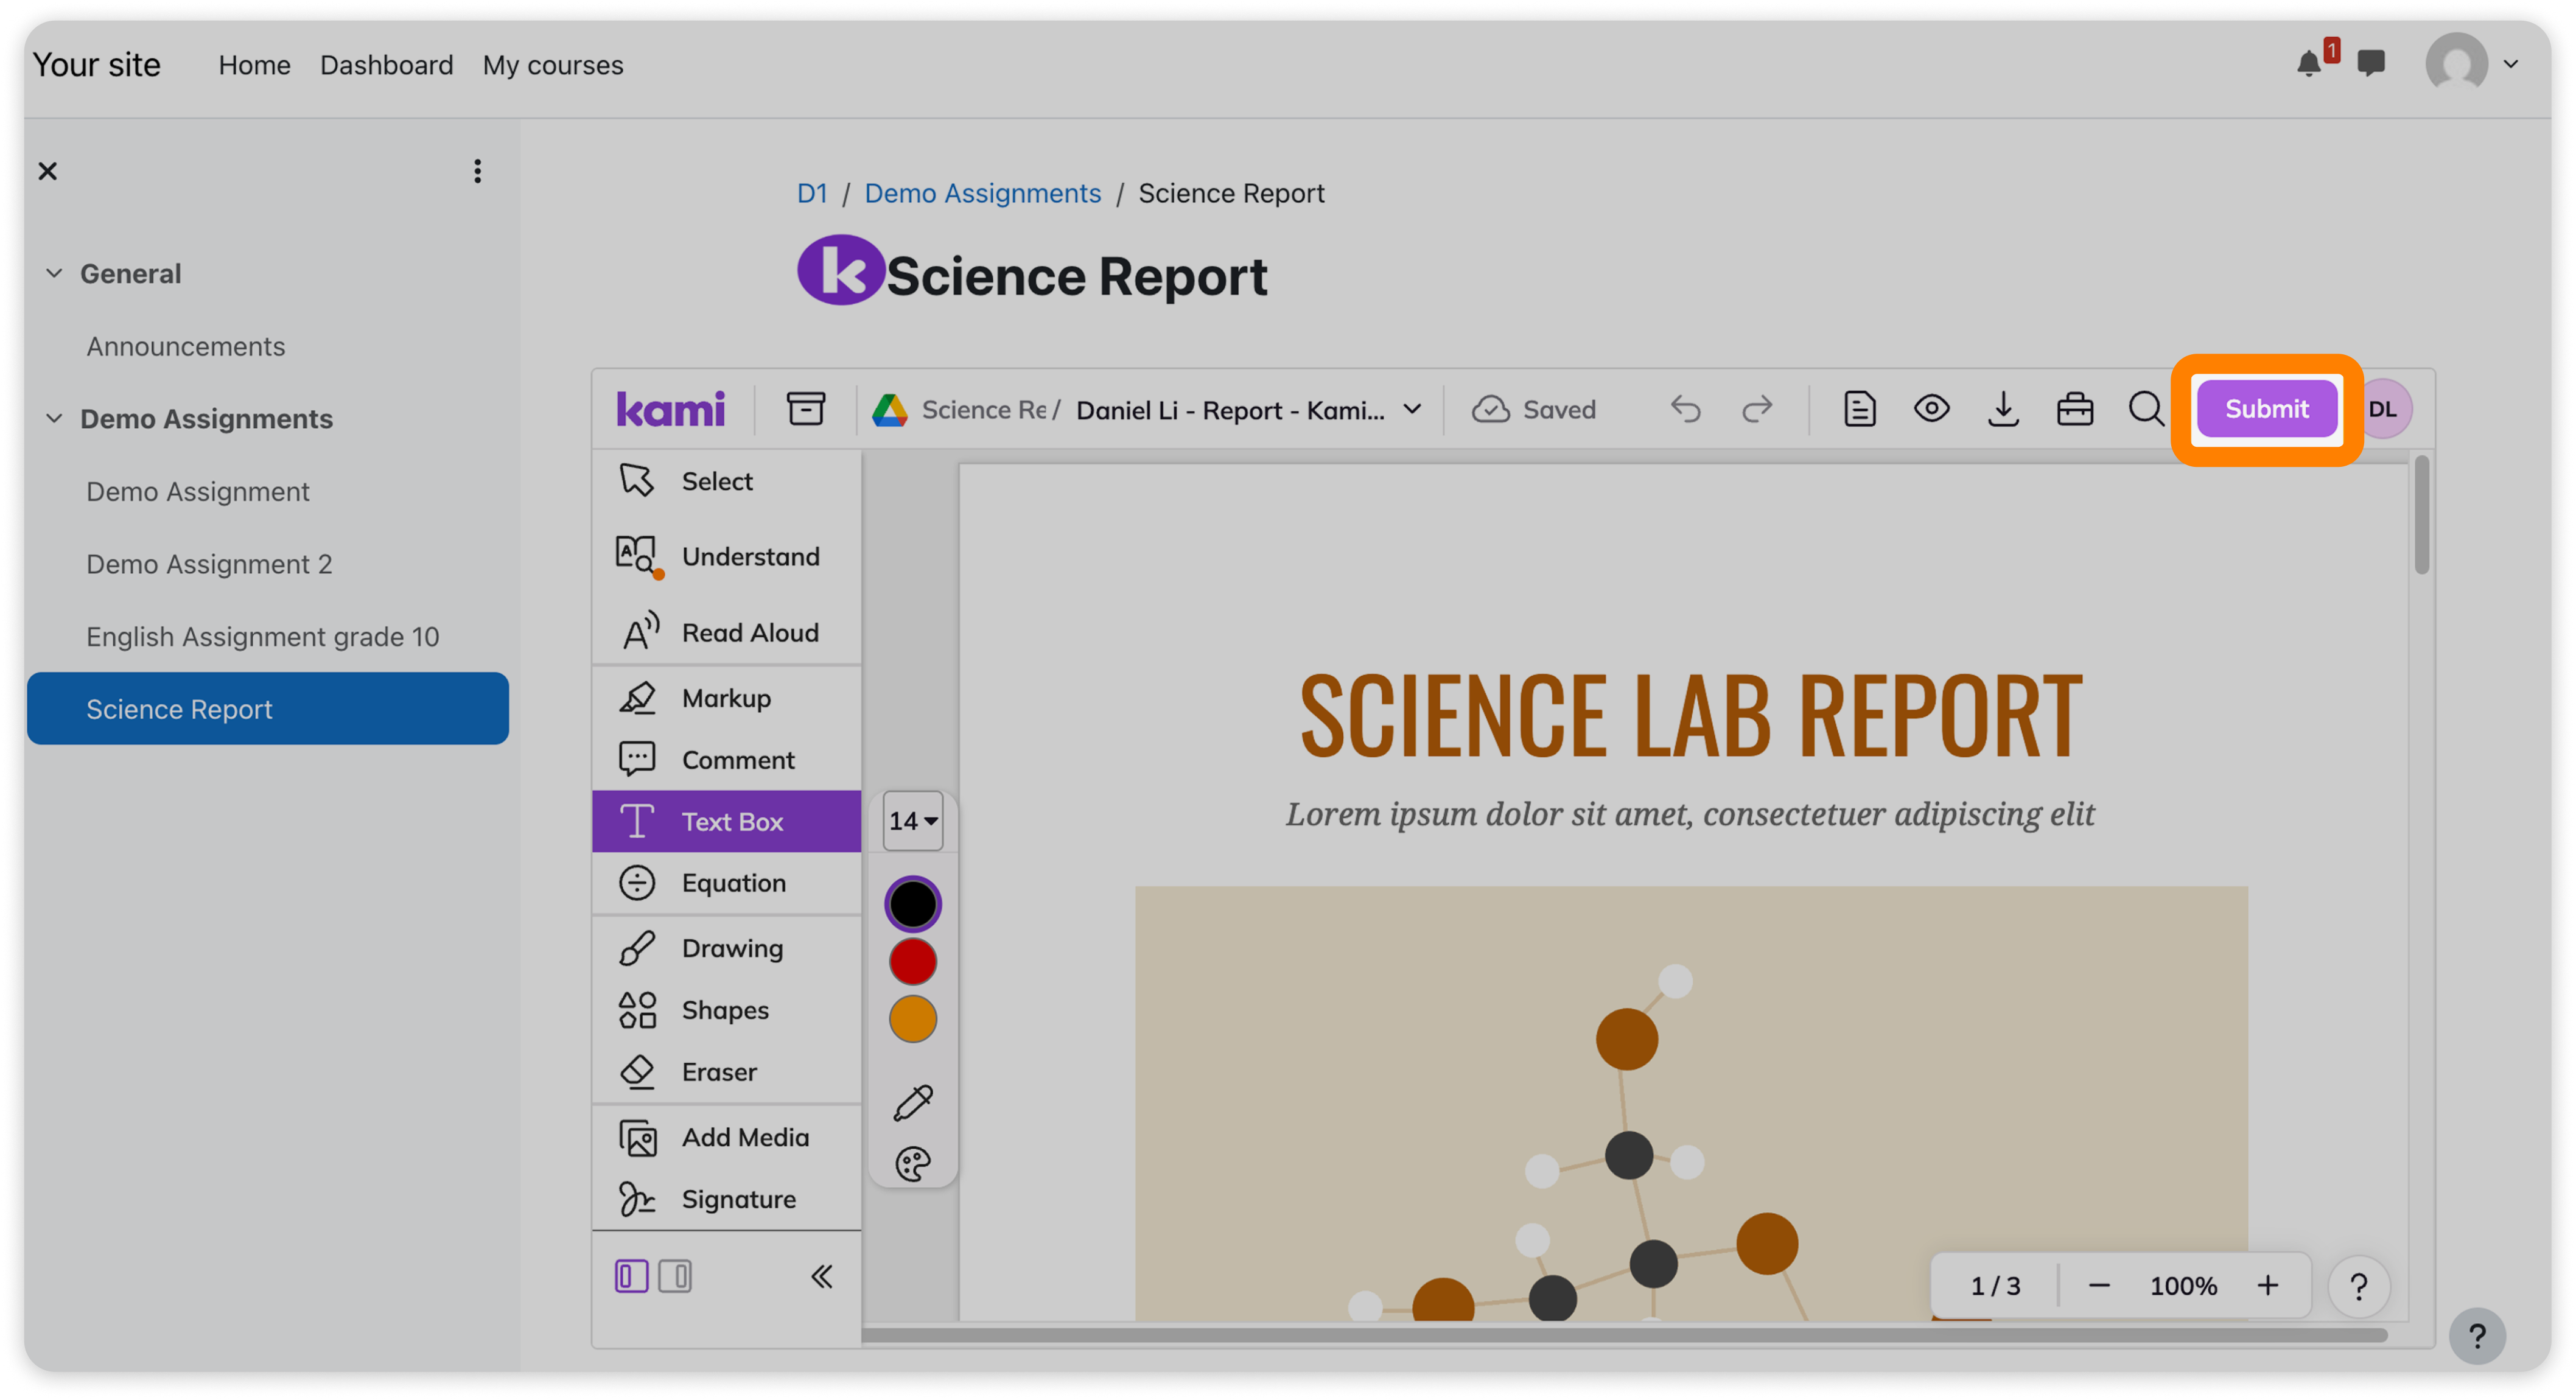Click the undo arrow icon
The height and width of the screenshot is (1400, 2576).
(1685, 408)
